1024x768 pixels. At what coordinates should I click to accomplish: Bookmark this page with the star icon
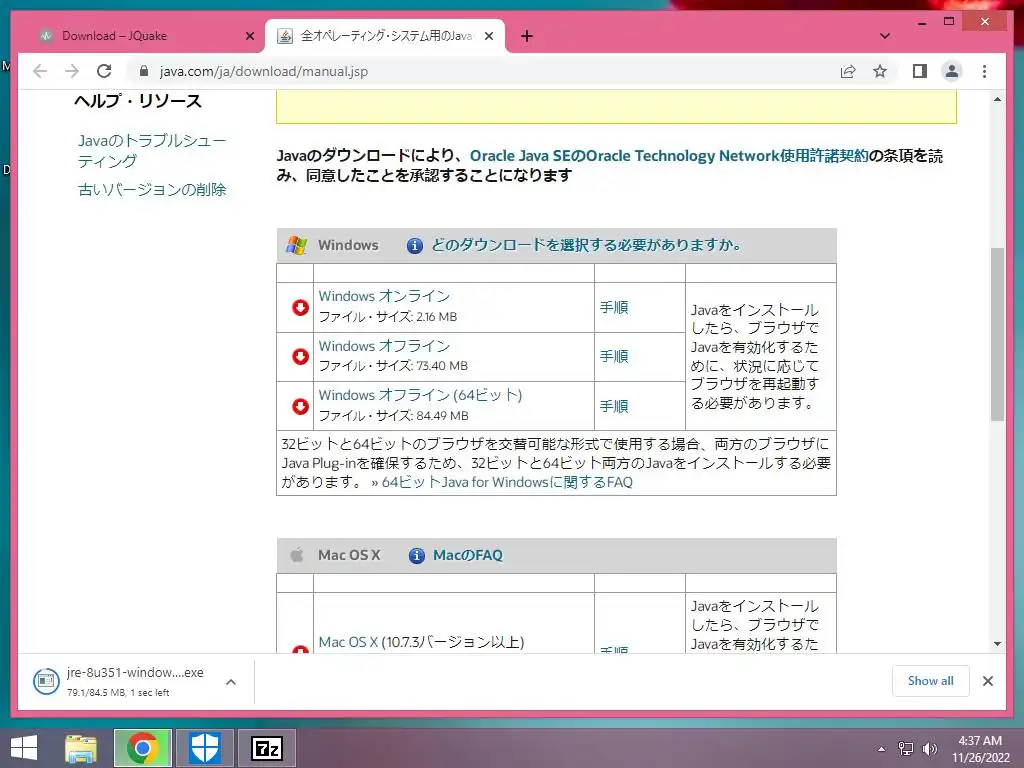[880, 71]
